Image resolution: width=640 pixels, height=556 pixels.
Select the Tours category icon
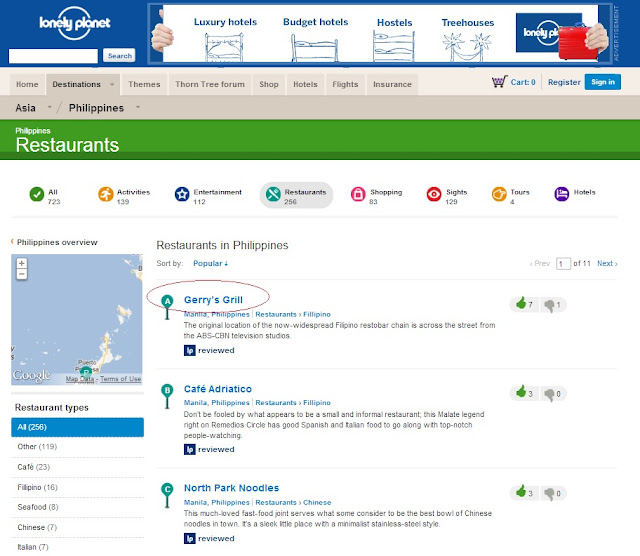(499, 194)
